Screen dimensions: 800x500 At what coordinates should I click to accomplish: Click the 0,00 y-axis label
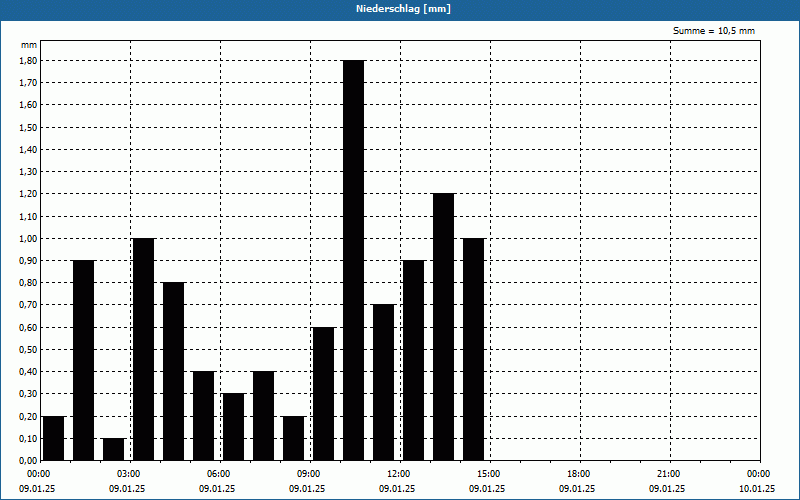click(x=28, y=460)
